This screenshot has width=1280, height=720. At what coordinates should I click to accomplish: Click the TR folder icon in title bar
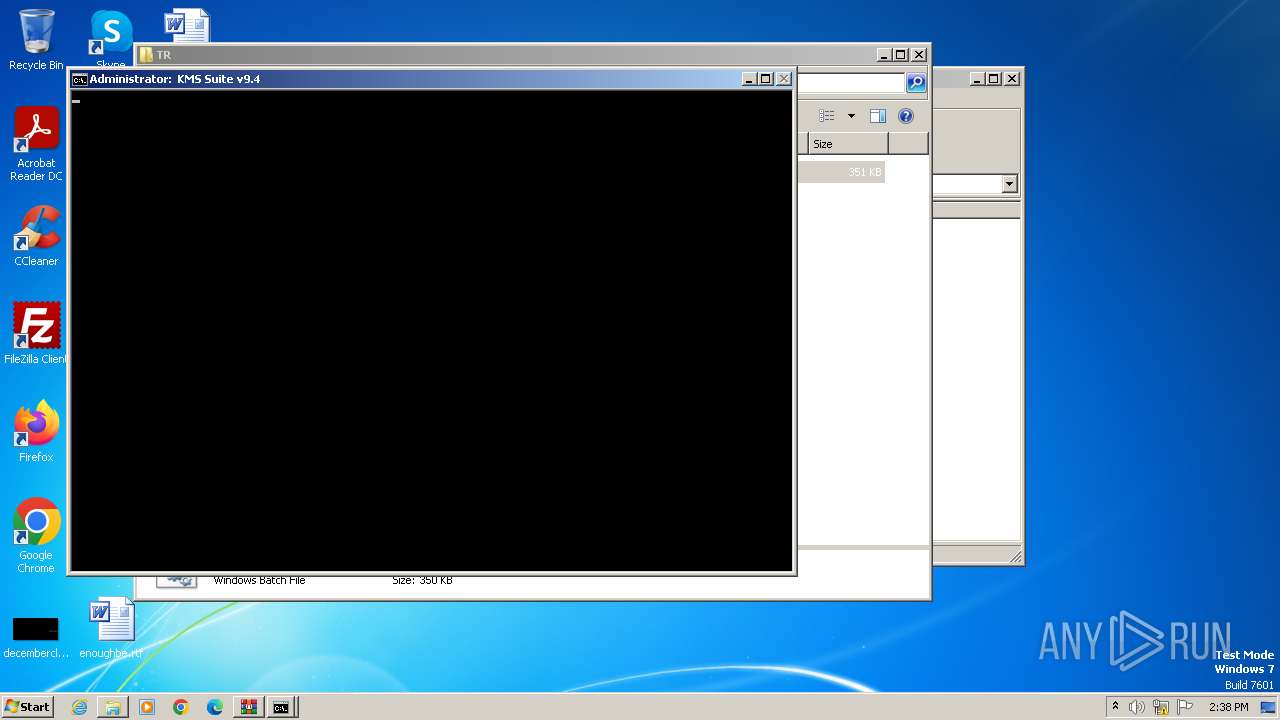(x=146, y=55)
